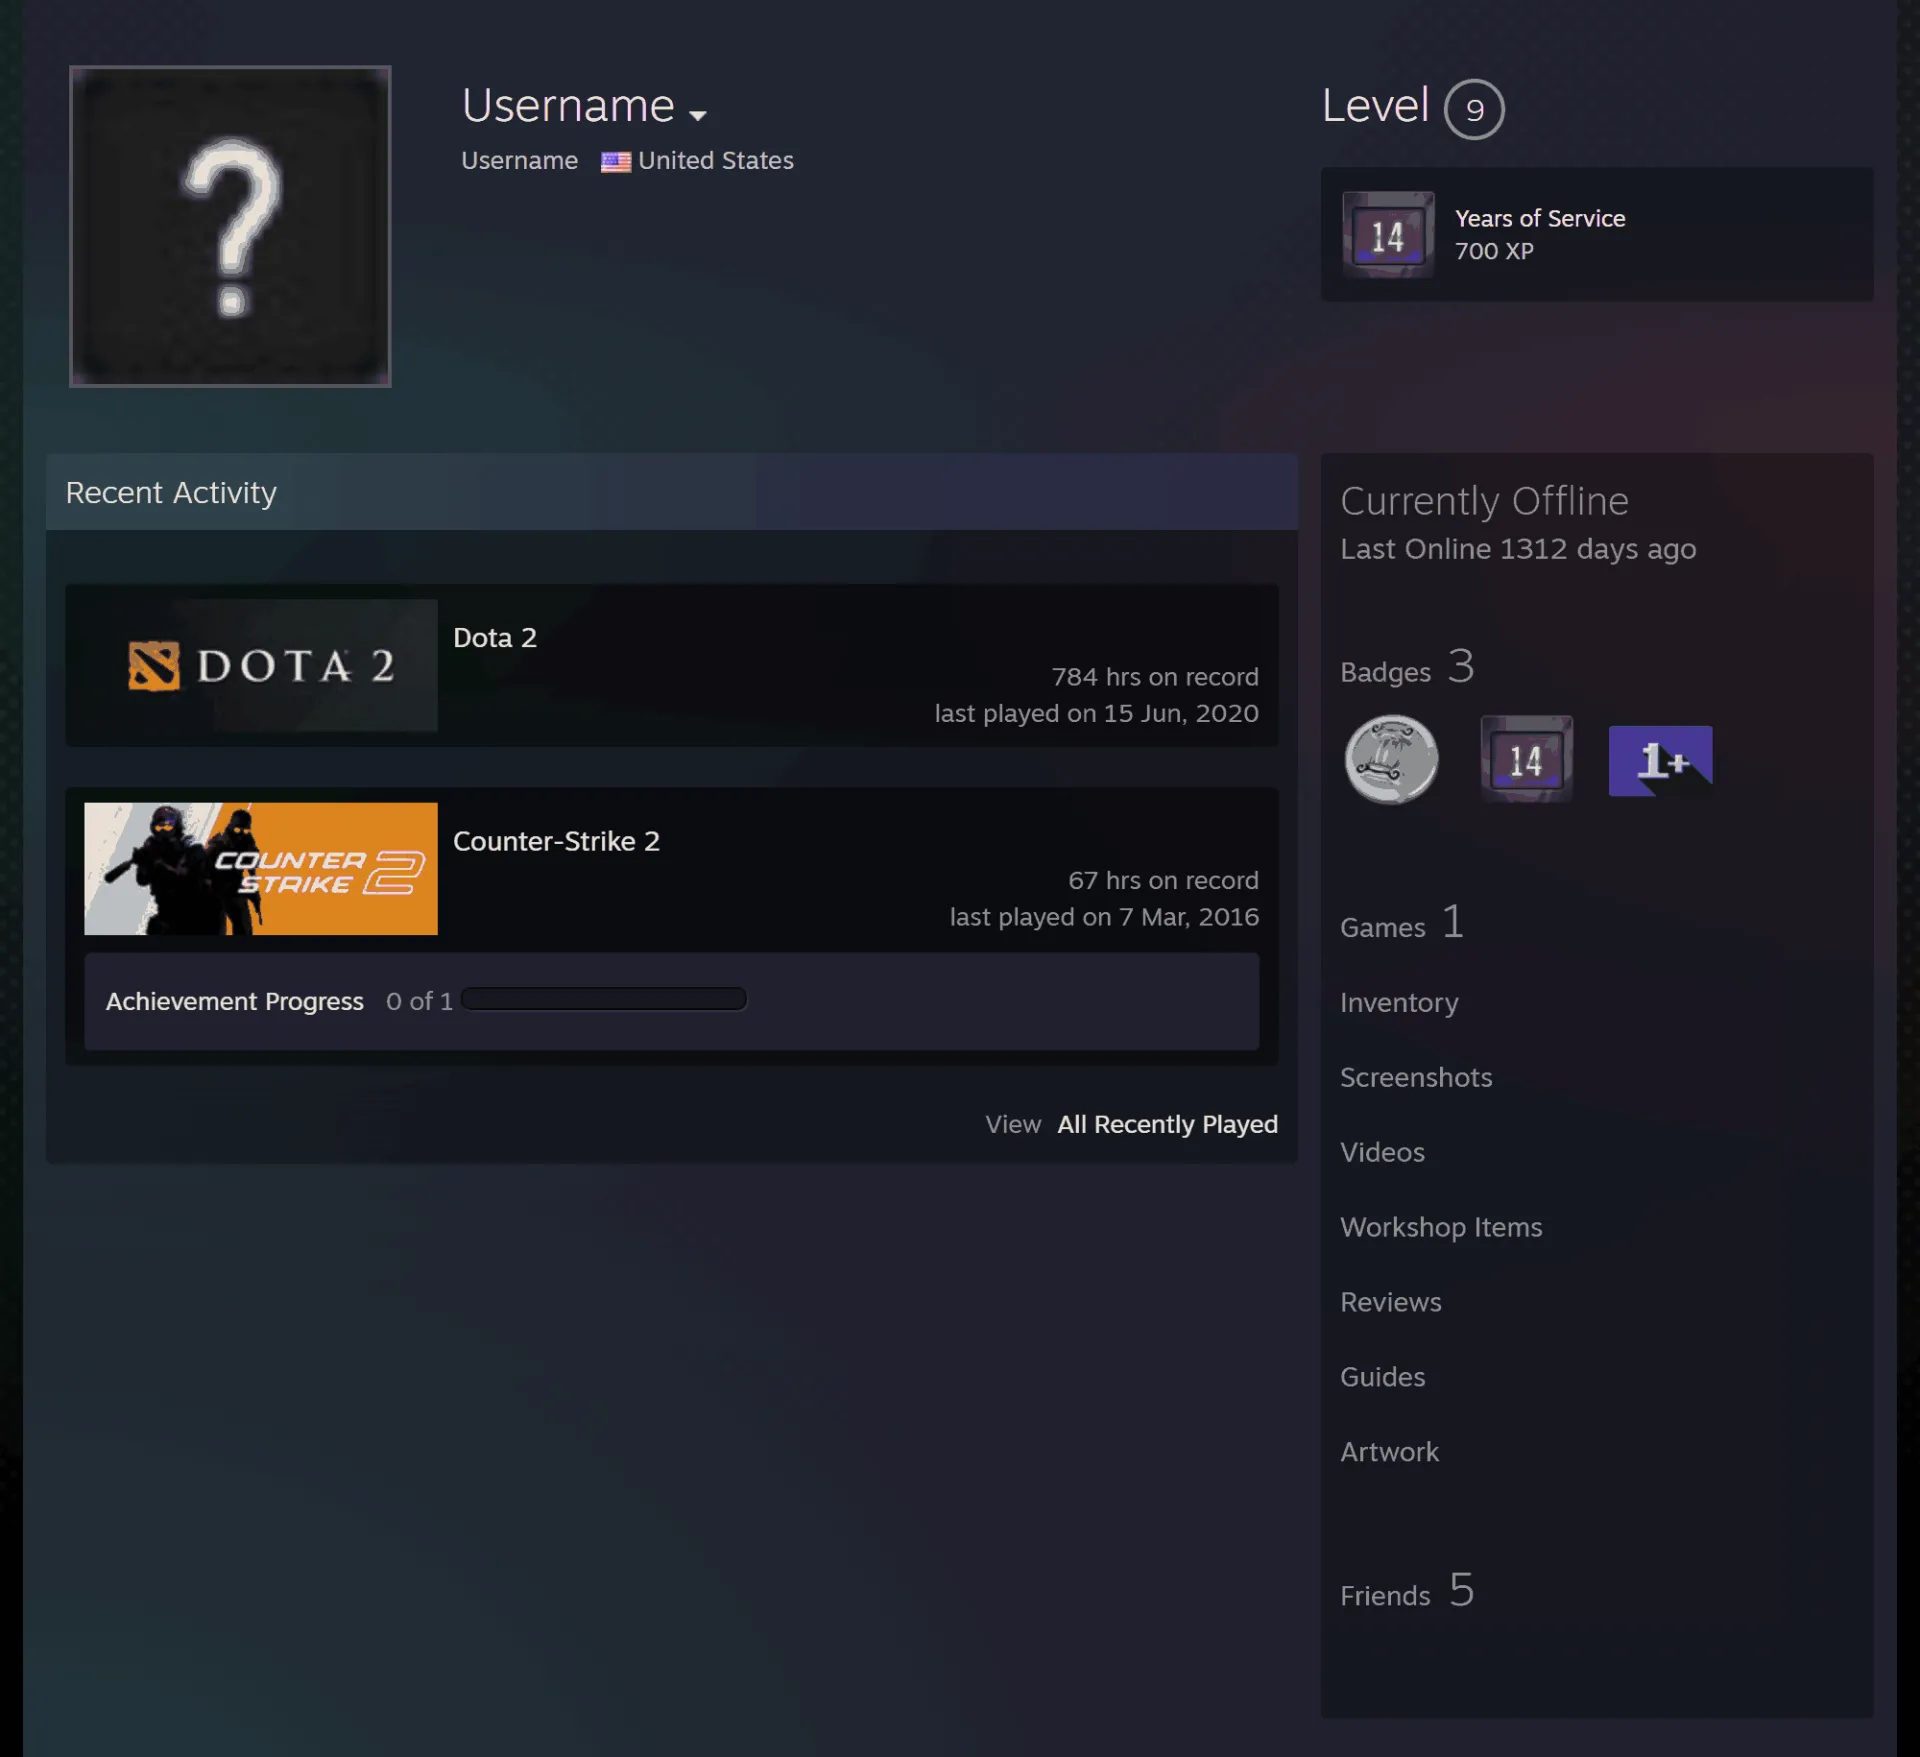Viewport: 1920px width, 1757px height.
Task: Expand the Username dropdown arrow
Action: (698, 115)
